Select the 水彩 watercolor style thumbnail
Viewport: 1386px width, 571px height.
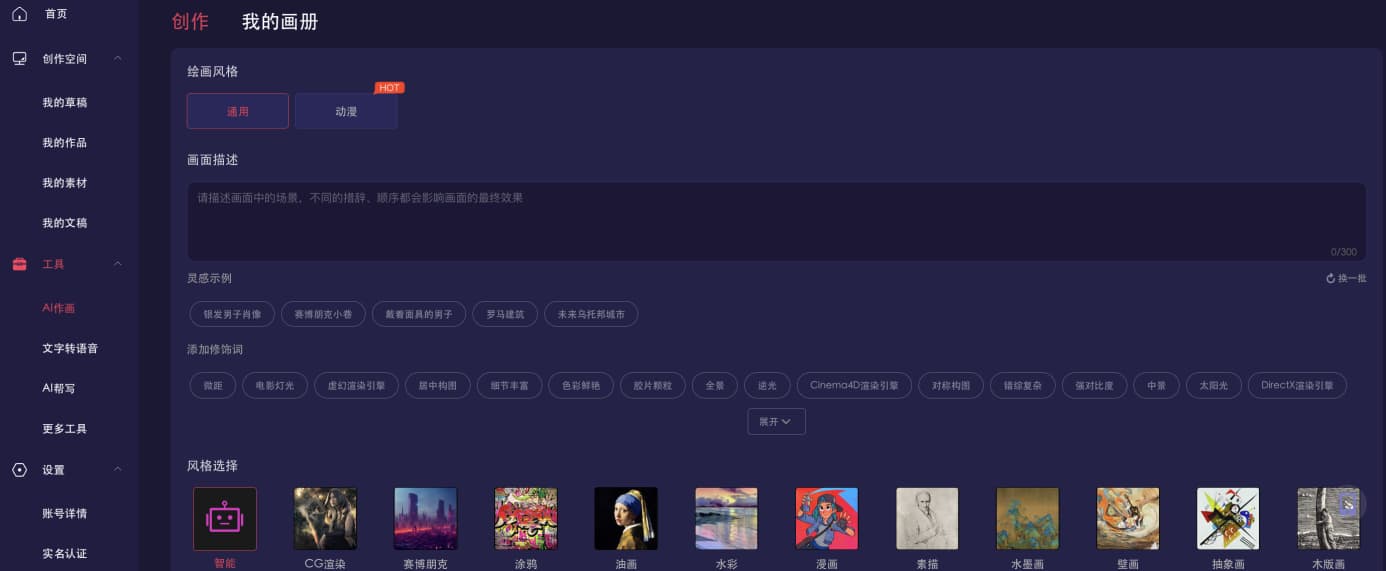coord(726,518)
